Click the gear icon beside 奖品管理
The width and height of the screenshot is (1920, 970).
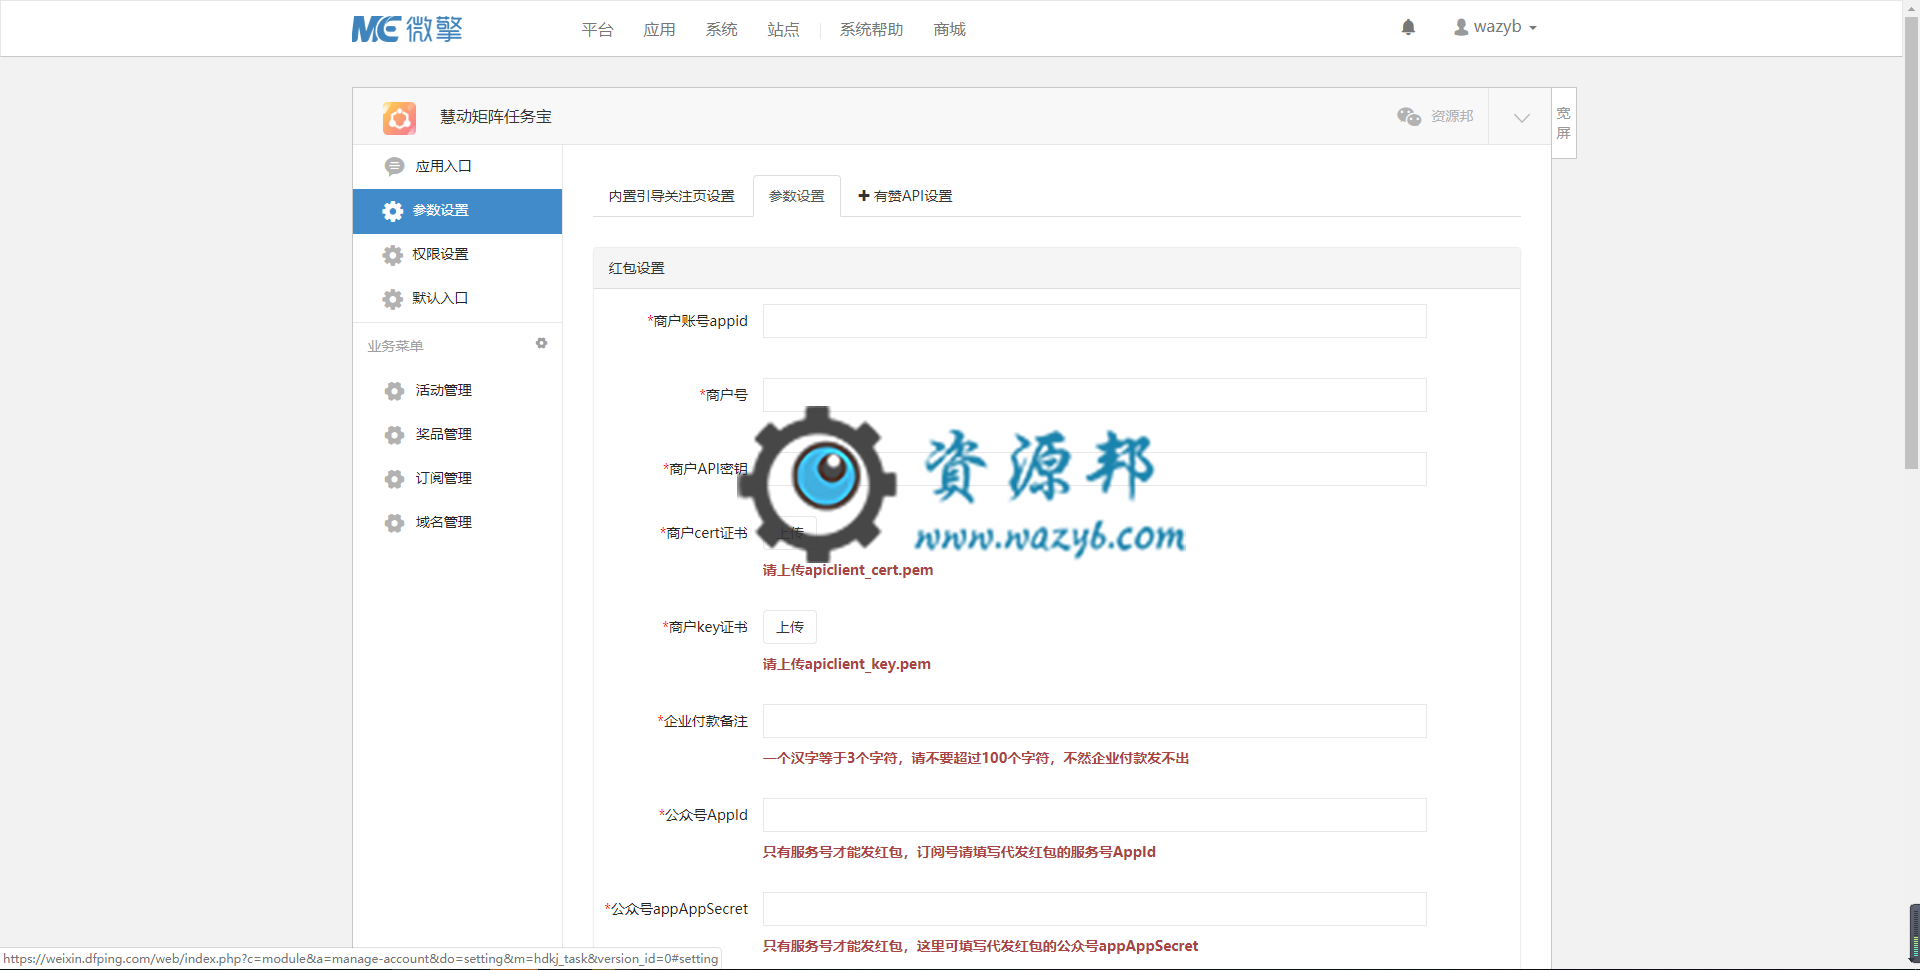tap(394, 435)
